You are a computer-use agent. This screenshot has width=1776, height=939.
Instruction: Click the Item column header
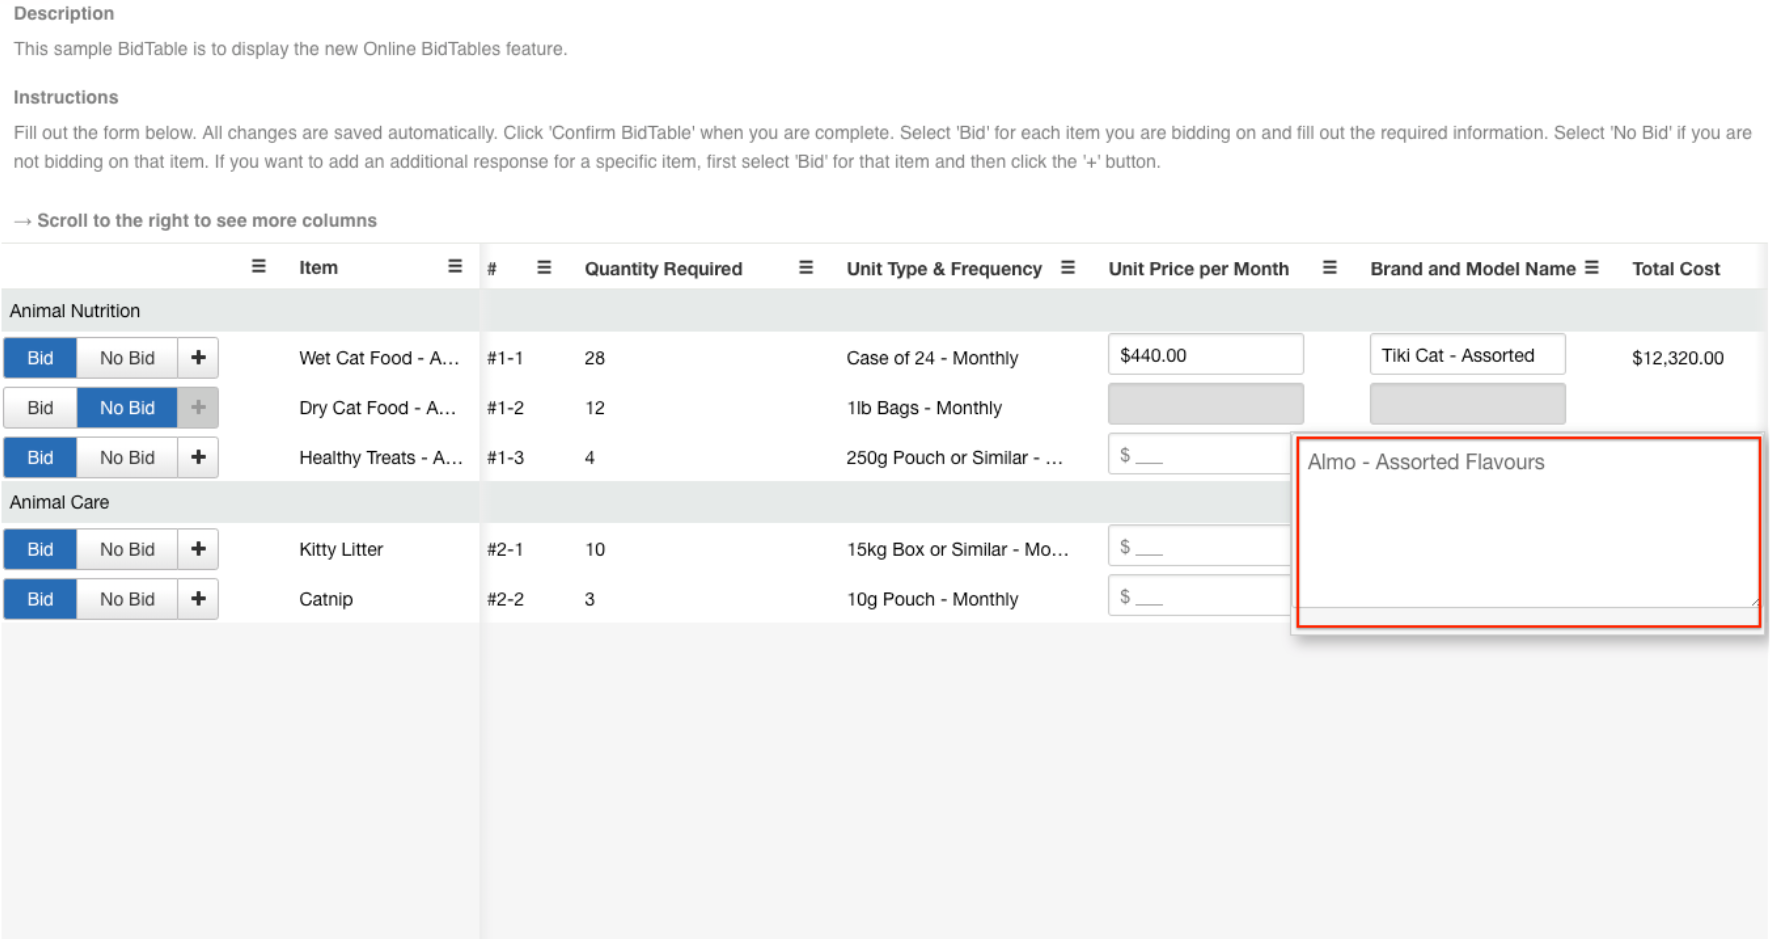[x=318, y=268]
